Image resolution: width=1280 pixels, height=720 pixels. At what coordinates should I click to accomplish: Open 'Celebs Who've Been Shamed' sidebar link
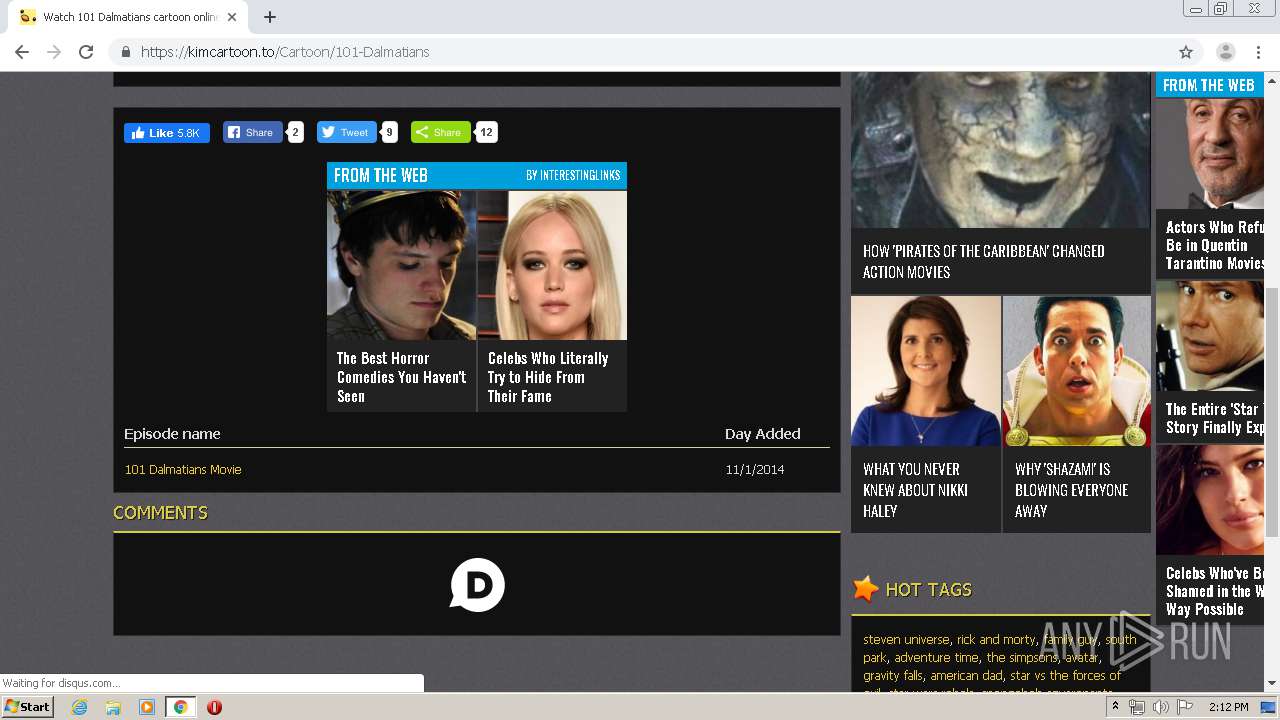[1215, 591]
